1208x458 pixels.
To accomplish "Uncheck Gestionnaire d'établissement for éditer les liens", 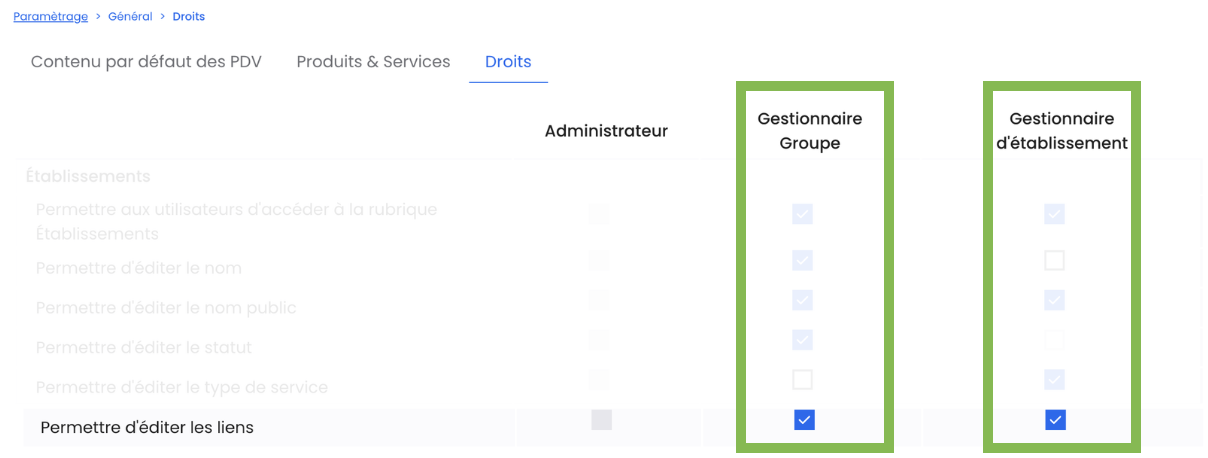I will (1055, 421).
